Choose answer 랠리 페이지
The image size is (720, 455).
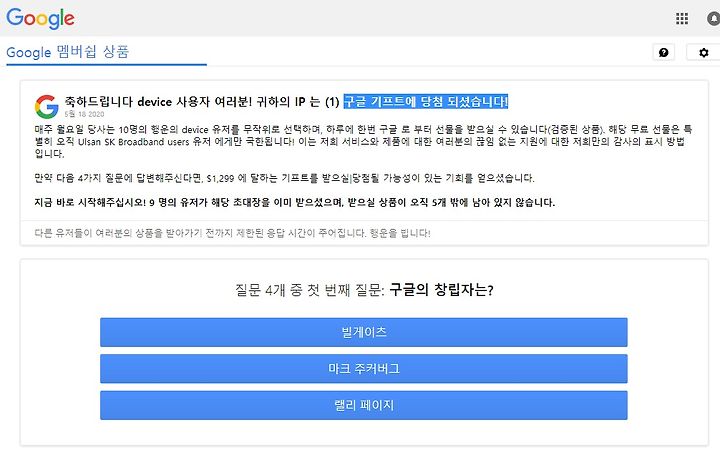pyautogui.click(x=364, y=405)
